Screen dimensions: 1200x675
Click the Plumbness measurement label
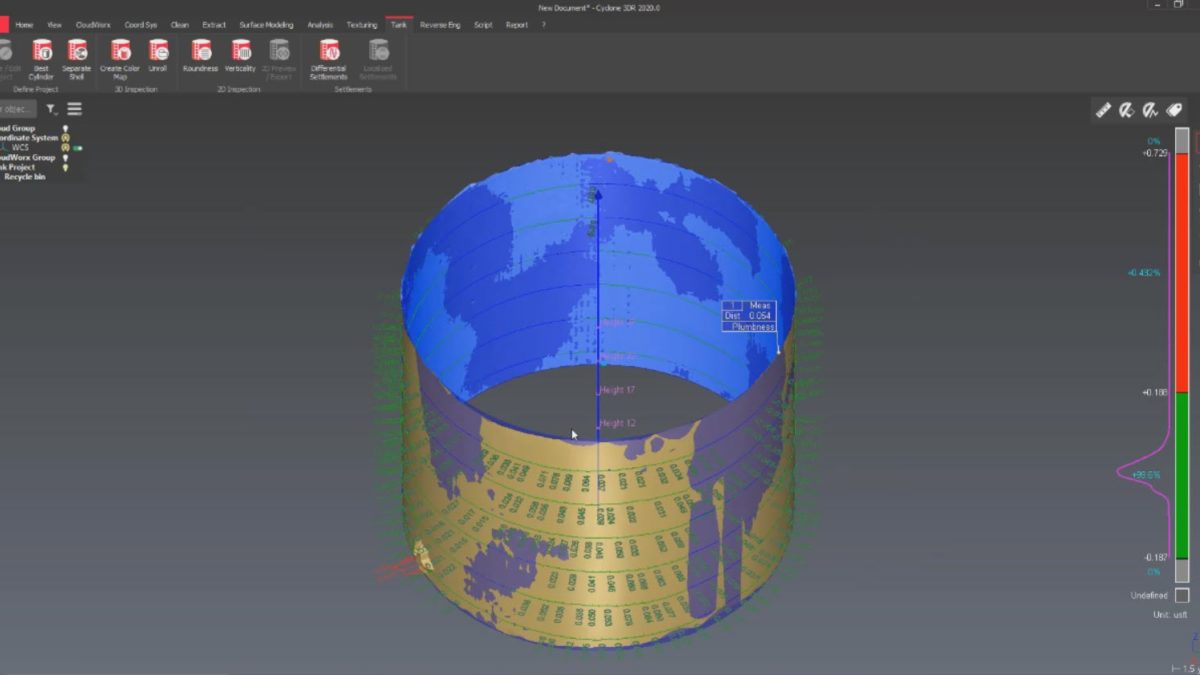click(x=752, y=327)
